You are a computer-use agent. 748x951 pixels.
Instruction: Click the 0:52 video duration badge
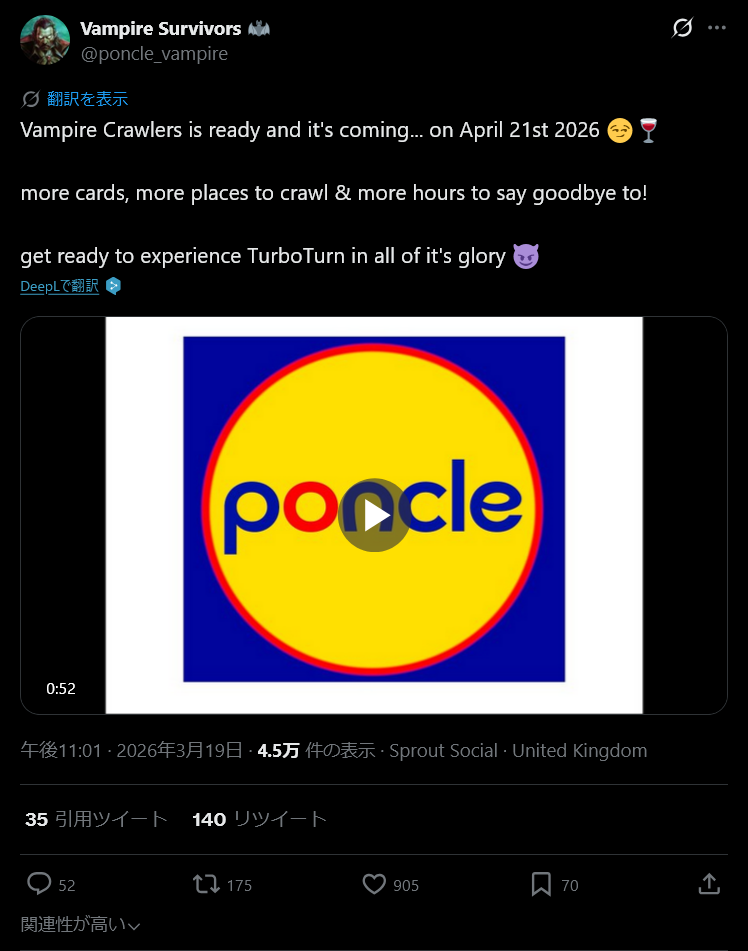pyautogui.click(x=60, y=688)
